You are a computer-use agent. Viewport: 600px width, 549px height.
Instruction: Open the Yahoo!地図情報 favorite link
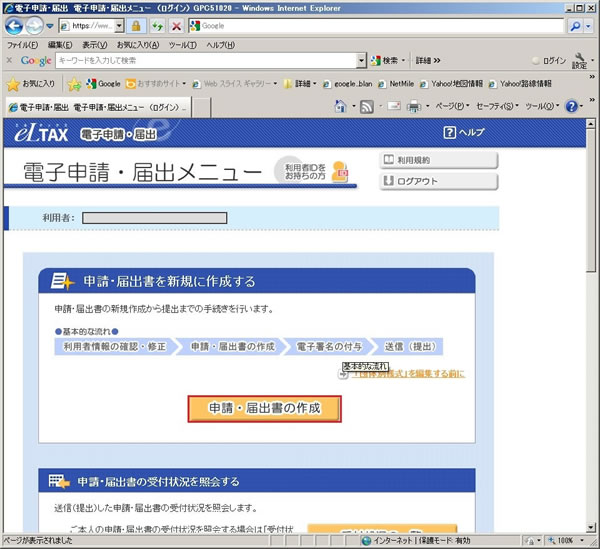tap(451, 84)
